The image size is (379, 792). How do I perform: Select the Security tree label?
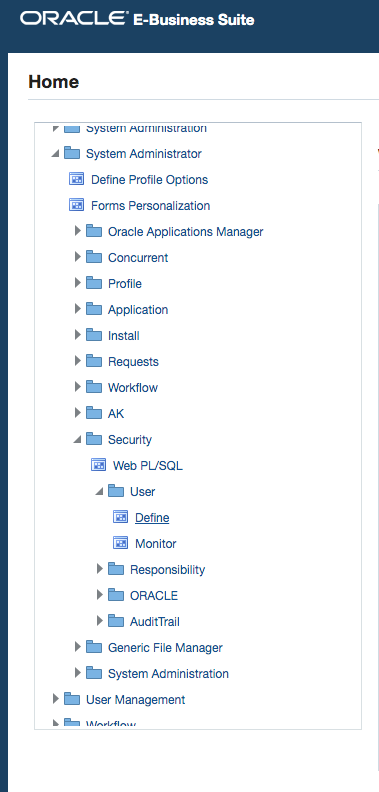(130, 439)
